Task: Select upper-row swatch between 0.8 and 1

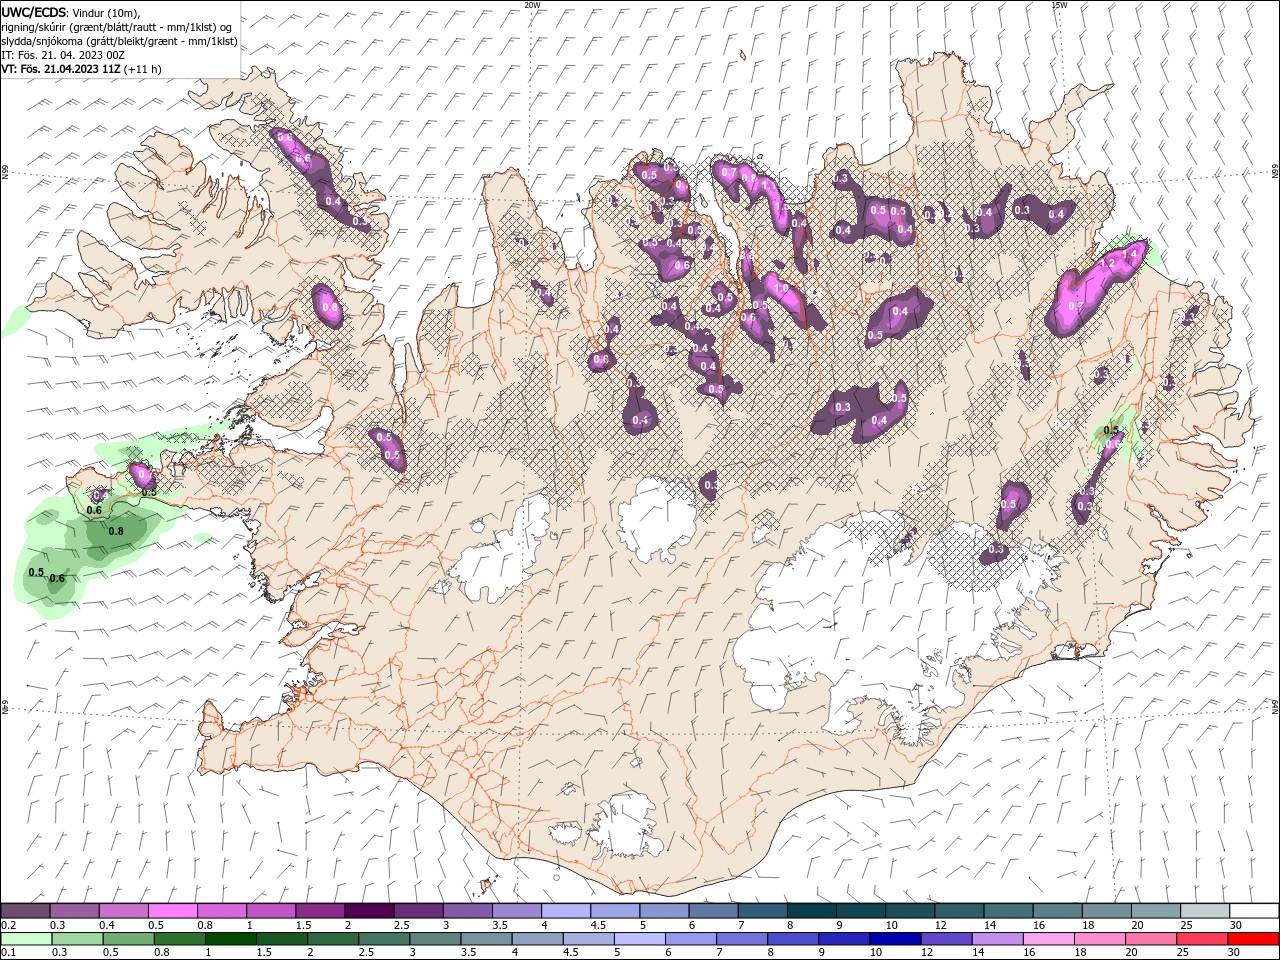Action: pyautogui.click(x=221, y=911)
